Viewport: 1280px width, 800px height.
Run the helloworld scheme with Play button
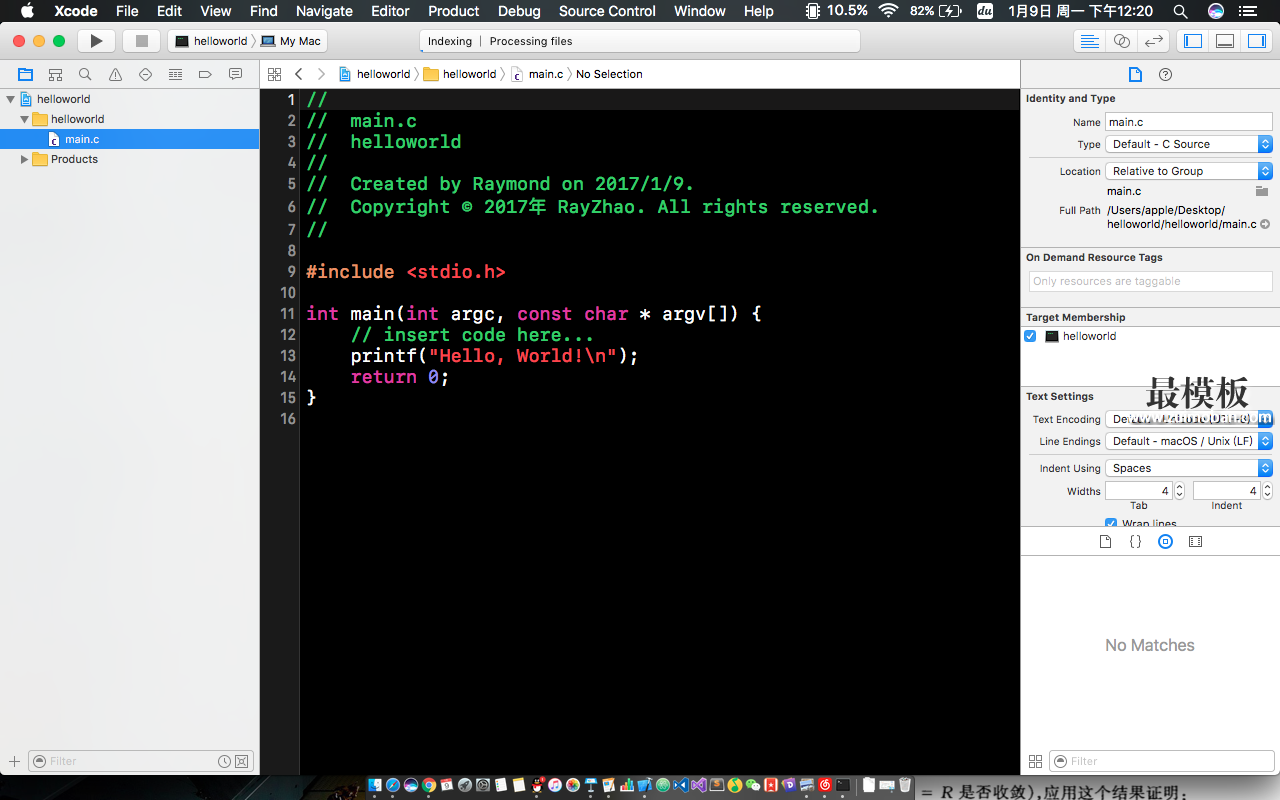(x=96, y=41)
